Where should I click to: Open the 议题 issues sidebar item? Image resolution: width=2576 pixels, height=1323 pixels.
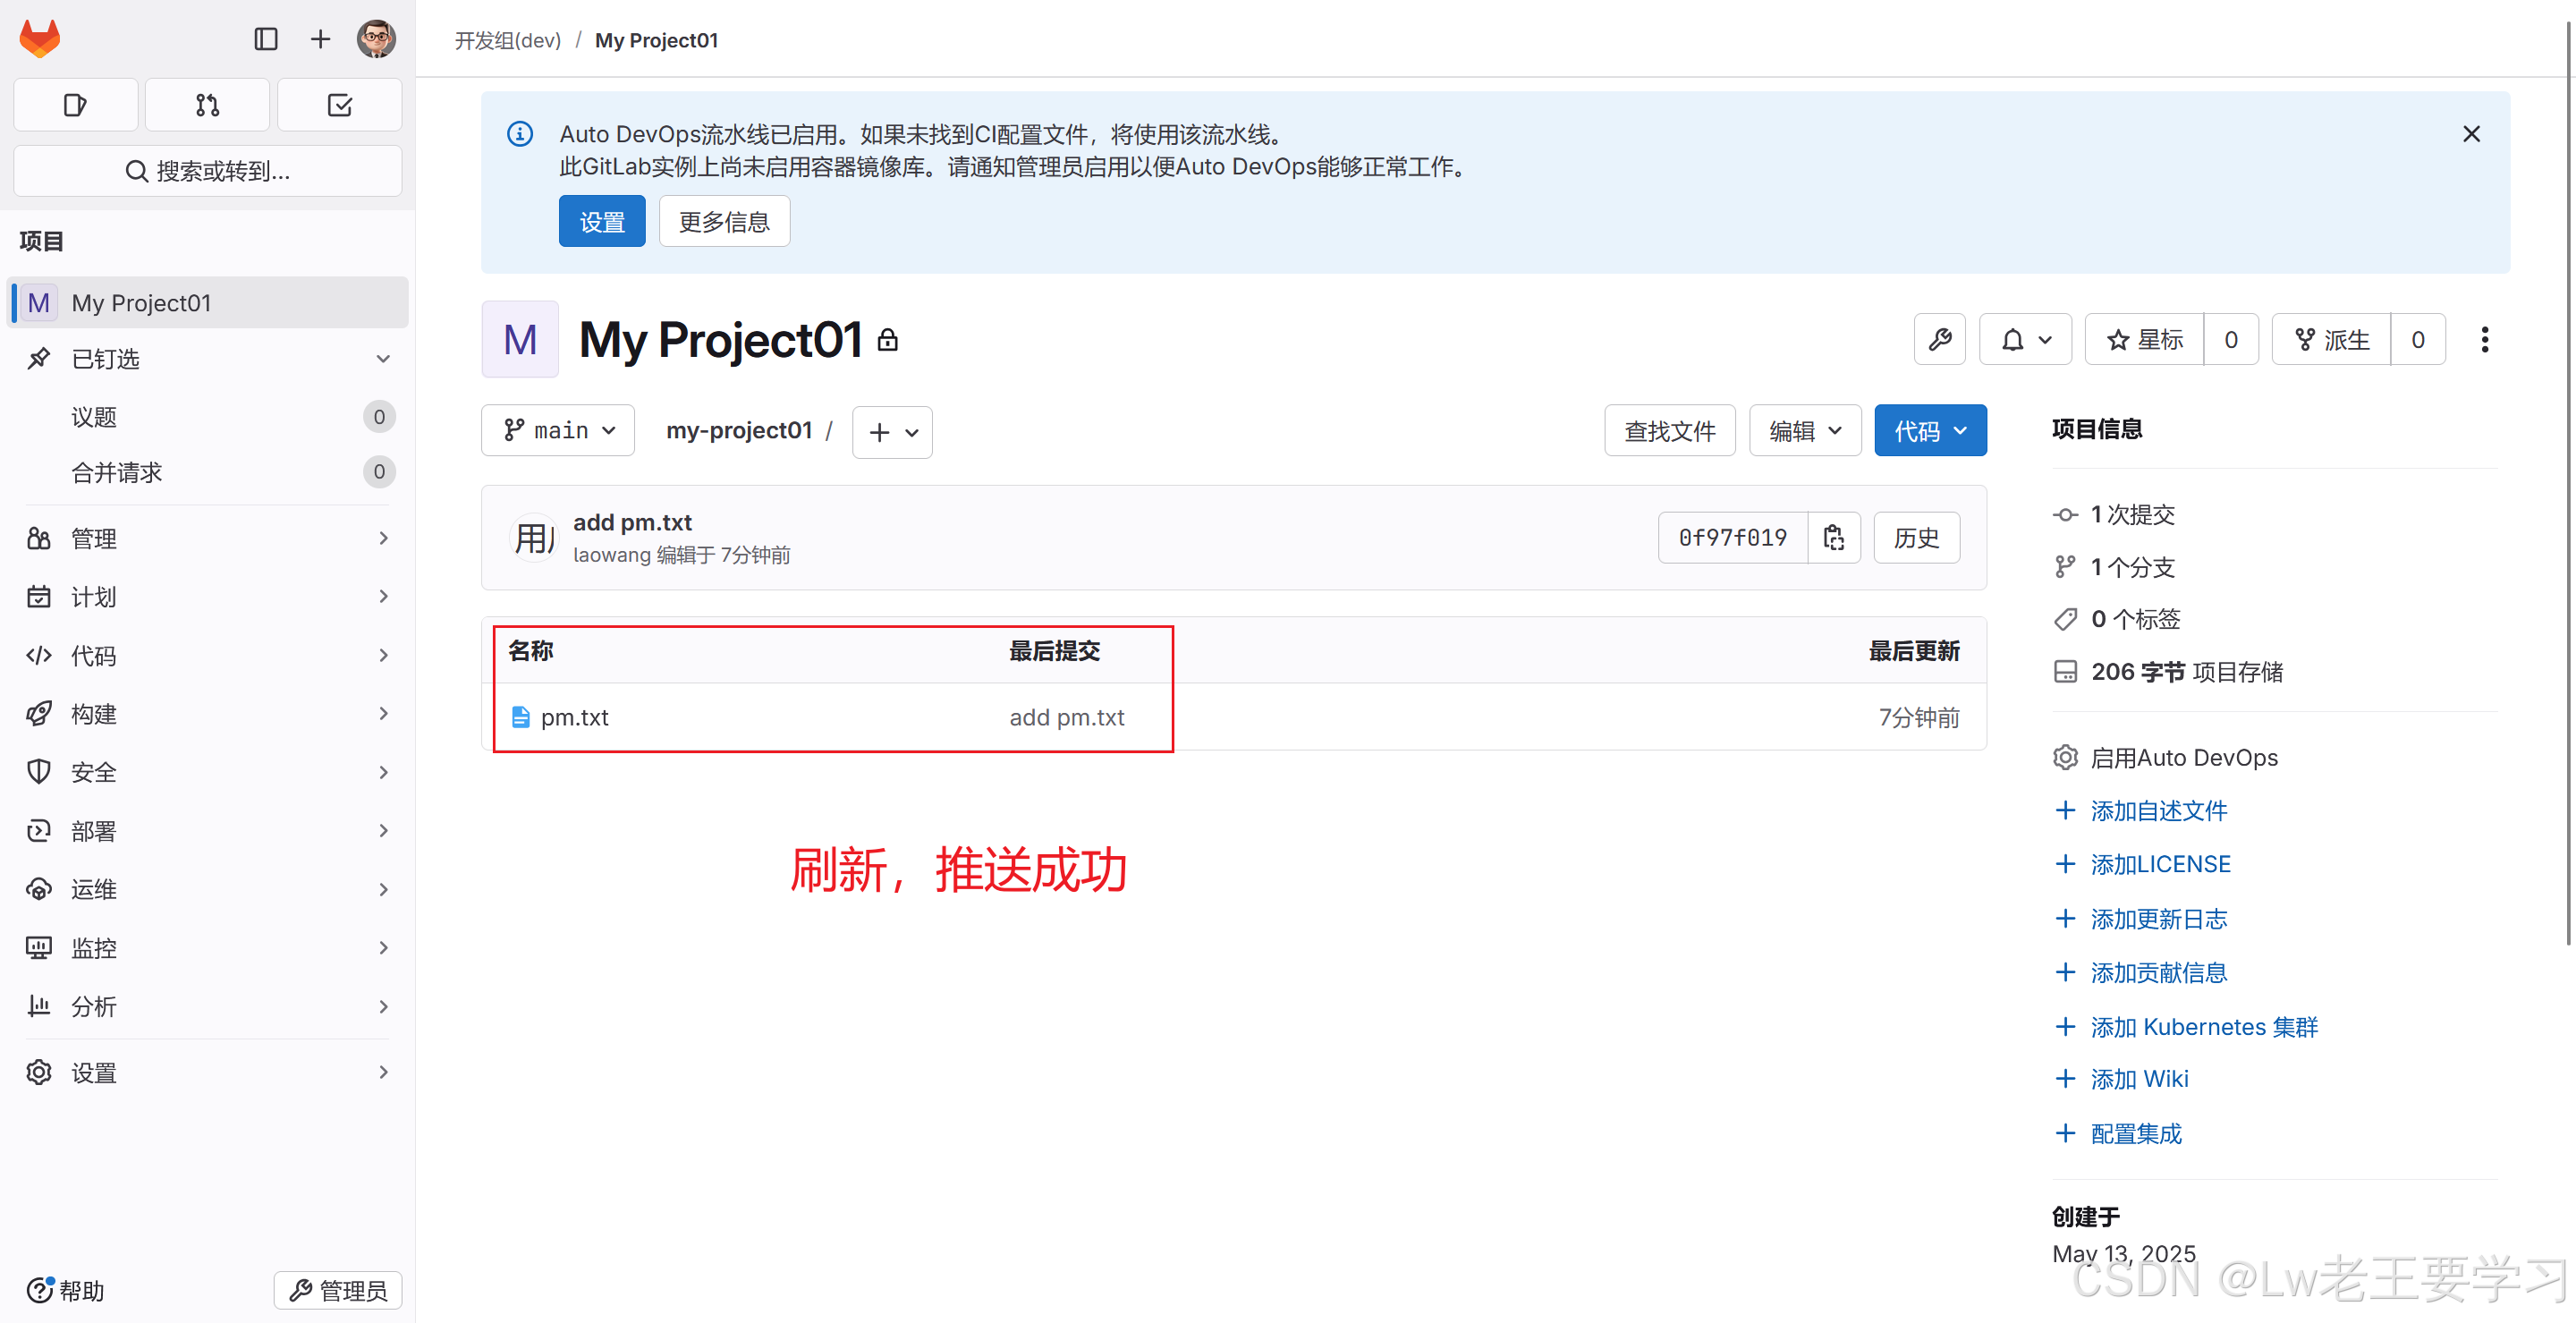(x=95, y=417)
